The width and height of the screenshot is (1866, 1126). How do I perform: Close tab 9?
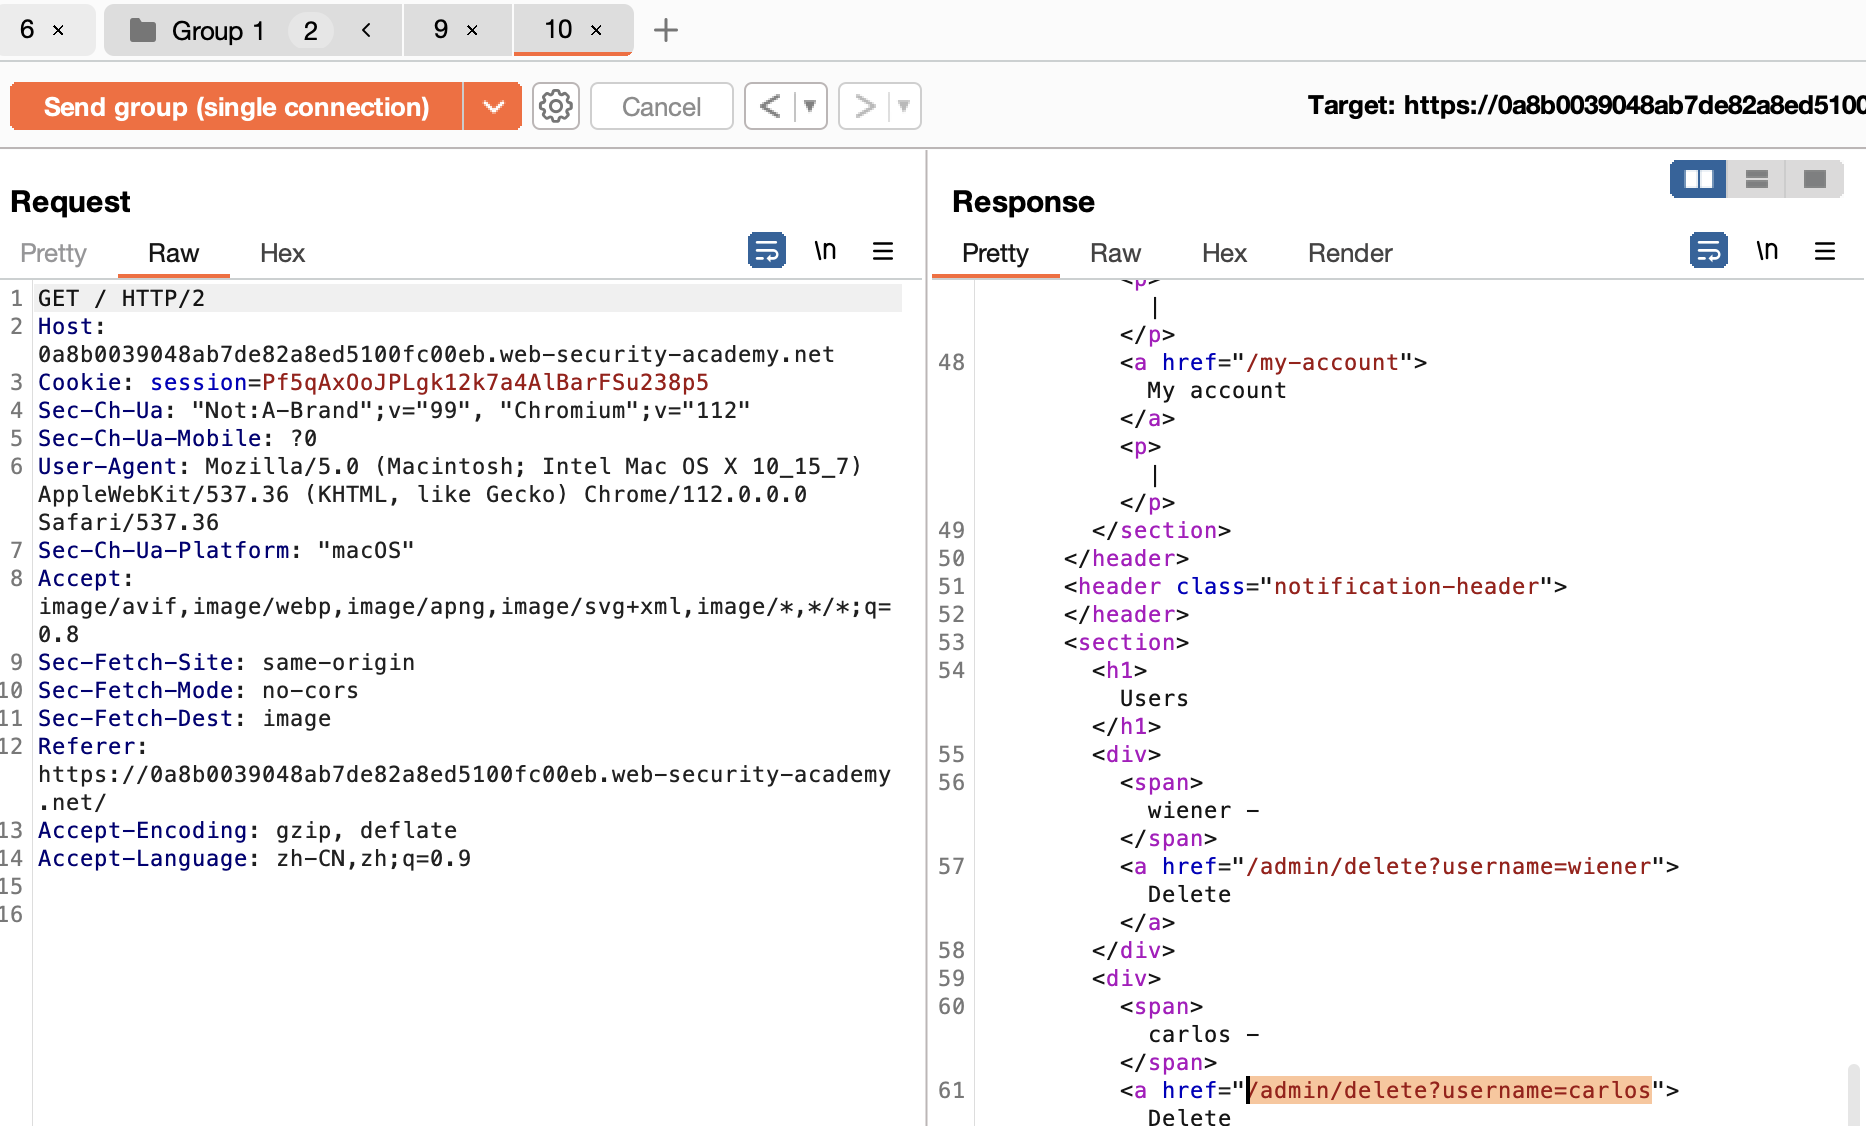click(473, 30)
